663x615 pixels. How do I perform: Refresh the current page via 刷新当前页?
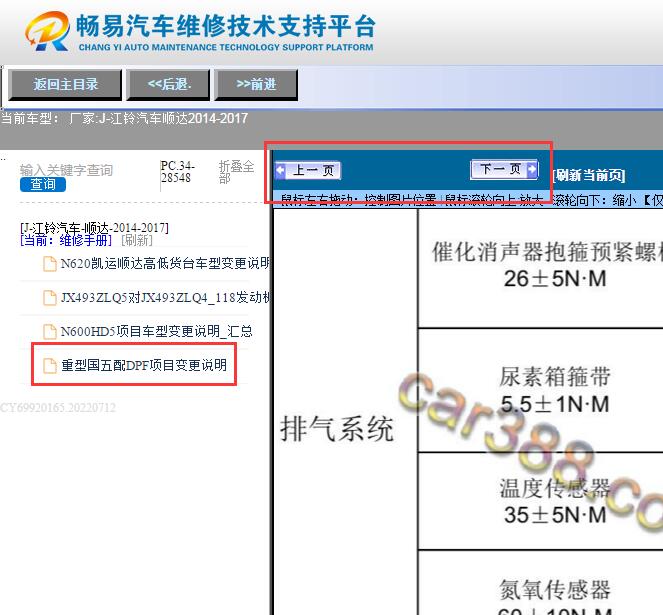589,175
